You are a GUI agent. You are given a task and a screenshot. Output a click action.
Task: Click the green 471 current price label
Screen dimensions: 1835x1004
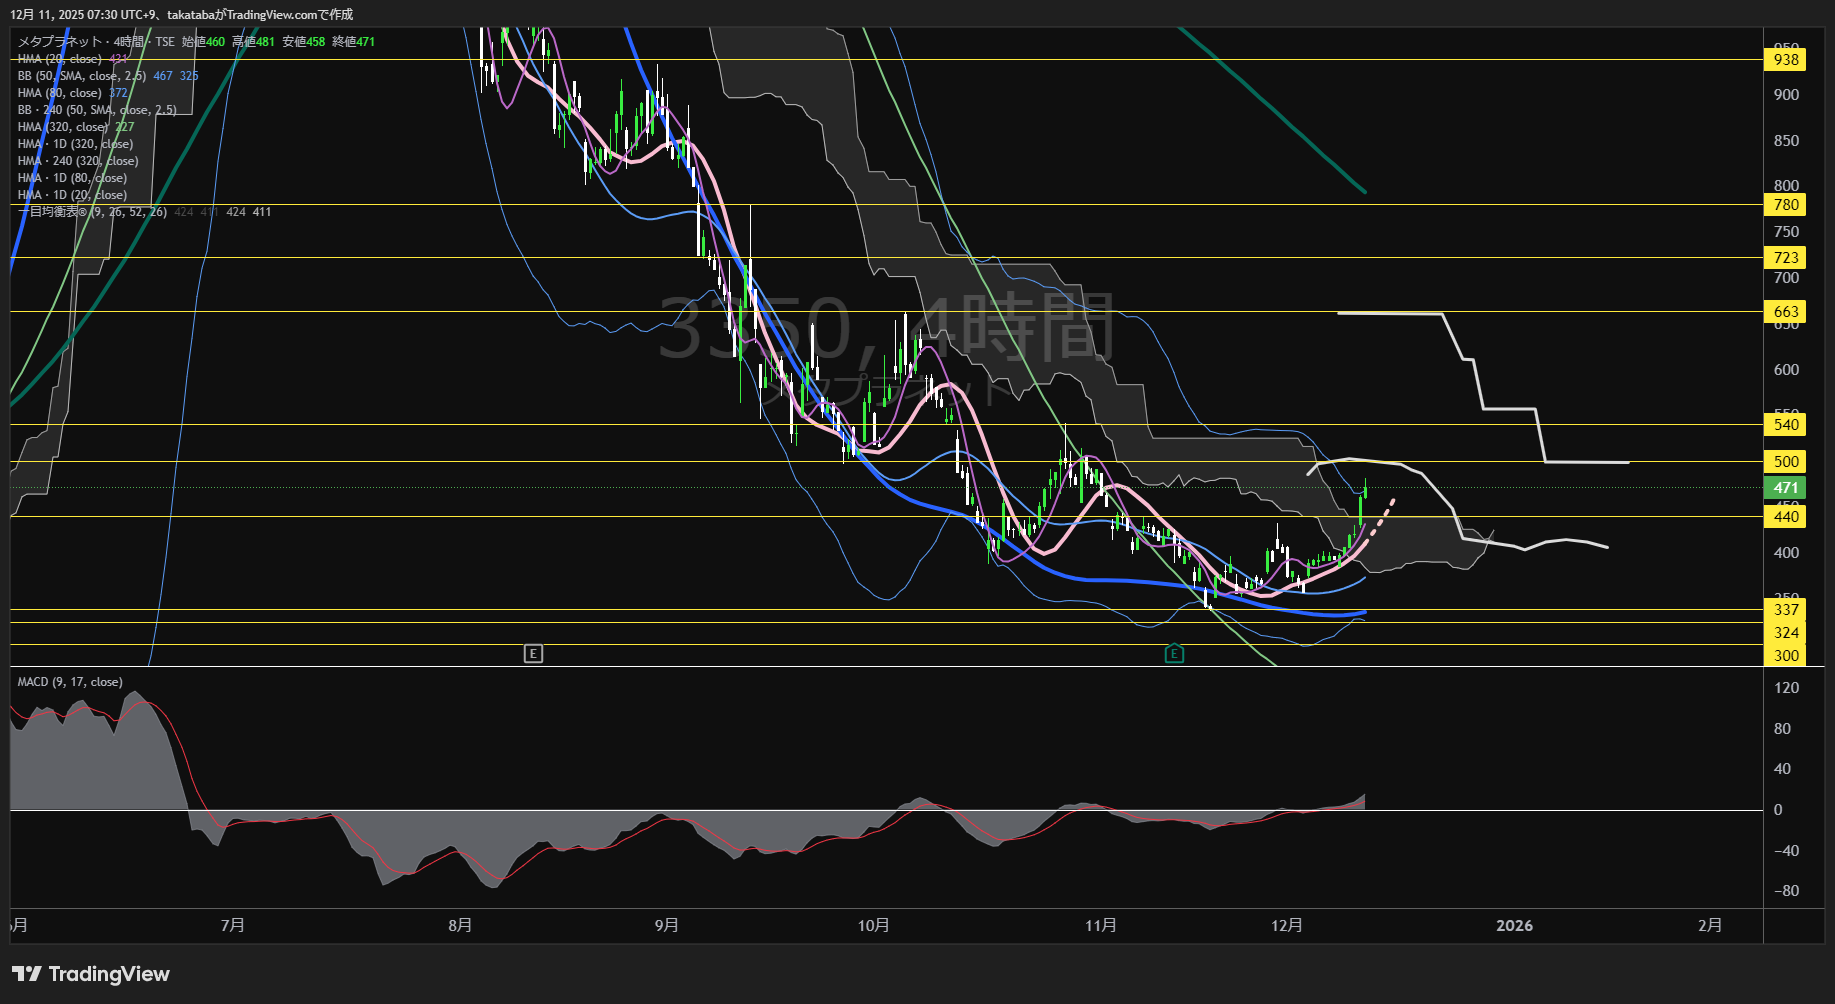[1785, 488]
